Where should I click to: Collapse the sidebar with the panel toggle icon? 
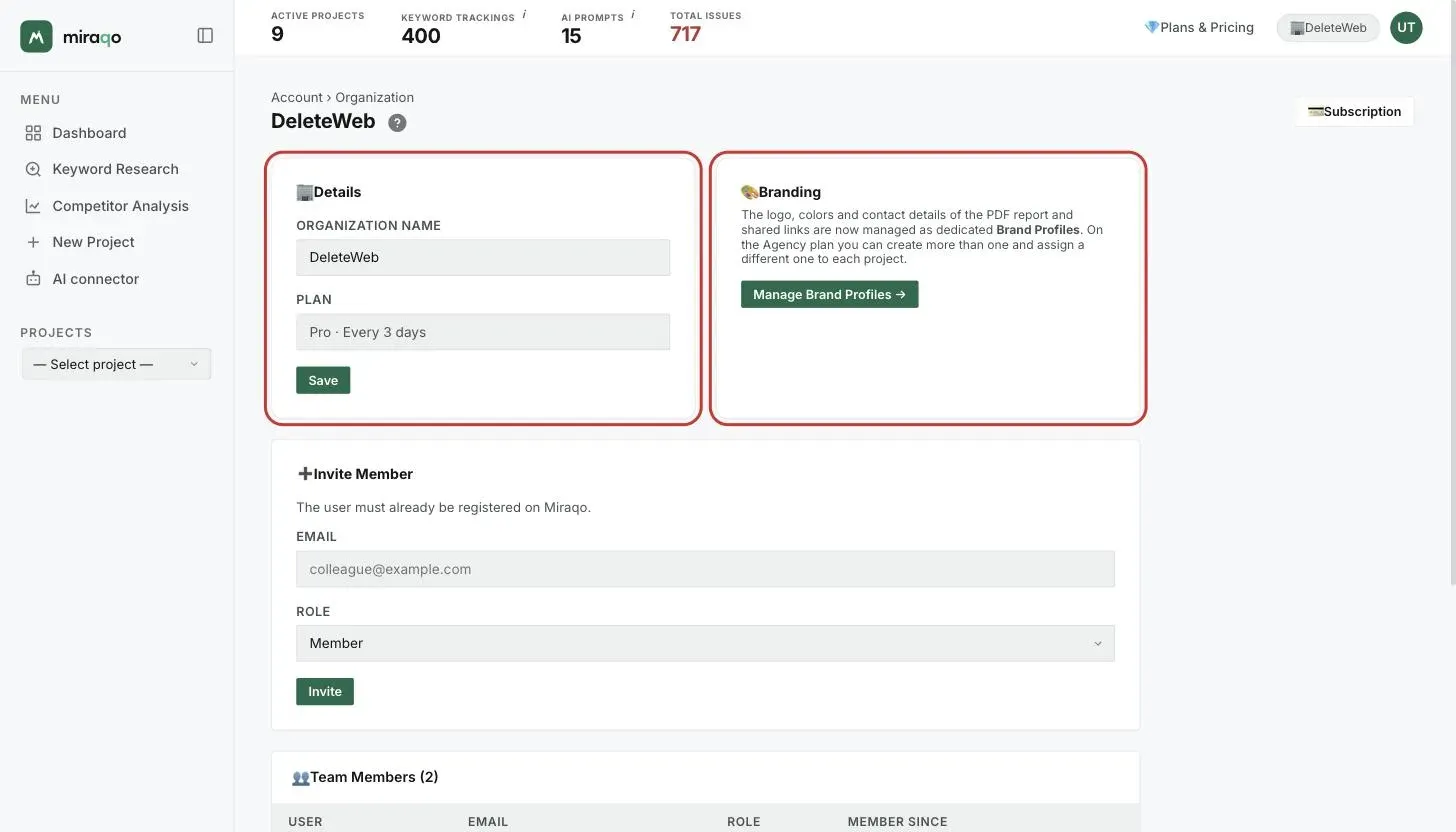pyautogui.click(x=205, y=36)
